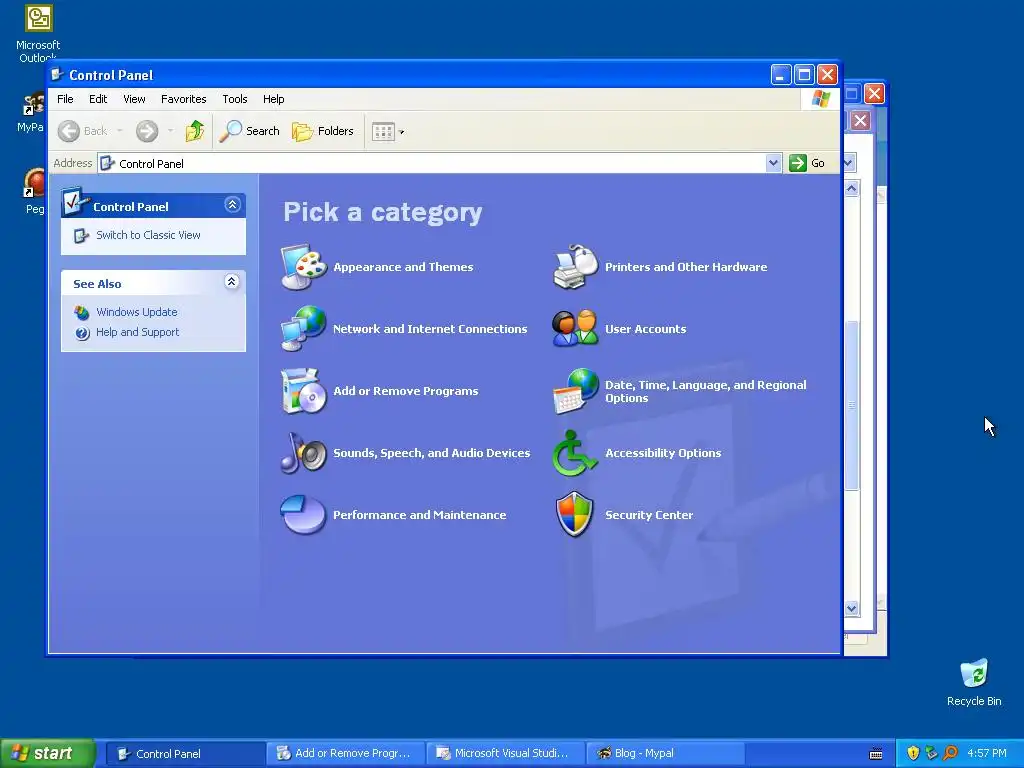
Task: Click the Printers and Other Hardware icon
Action: (x=575, y=266)
